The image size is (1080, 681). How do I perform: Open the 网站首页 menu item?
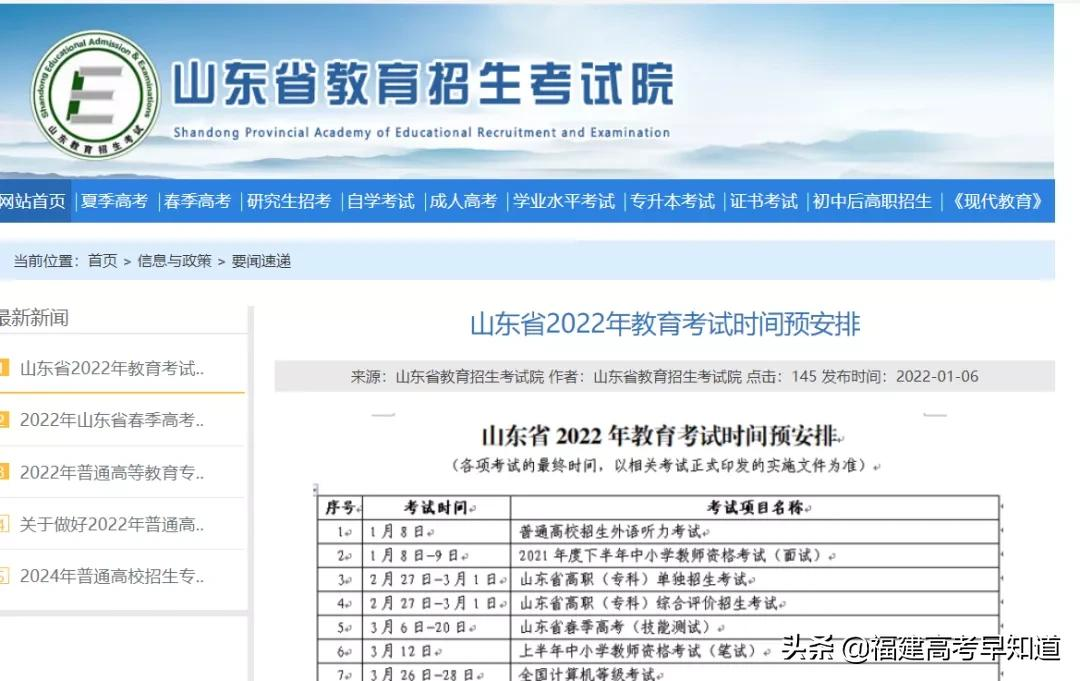coord(33,201)
